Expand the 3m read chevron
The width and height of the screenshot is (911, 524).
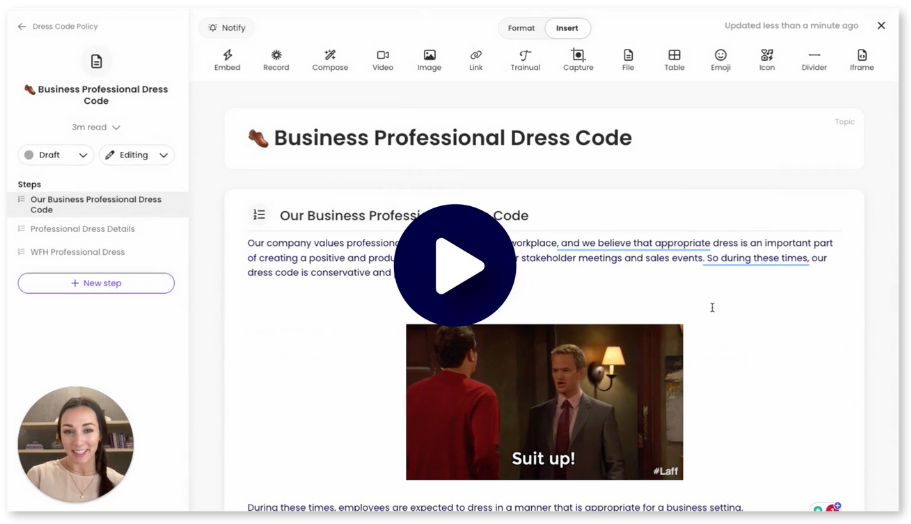point(116,128)
